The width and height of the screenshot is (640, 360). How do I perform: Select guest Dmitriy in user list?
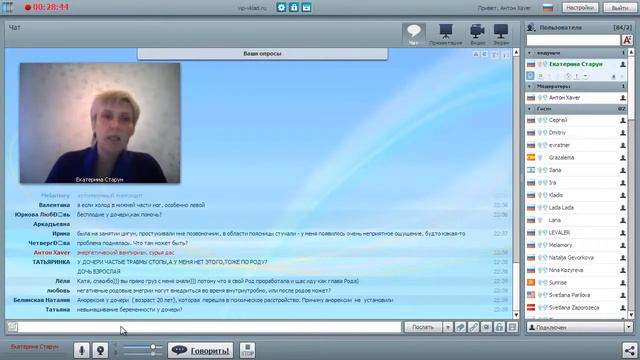(576, 133)
